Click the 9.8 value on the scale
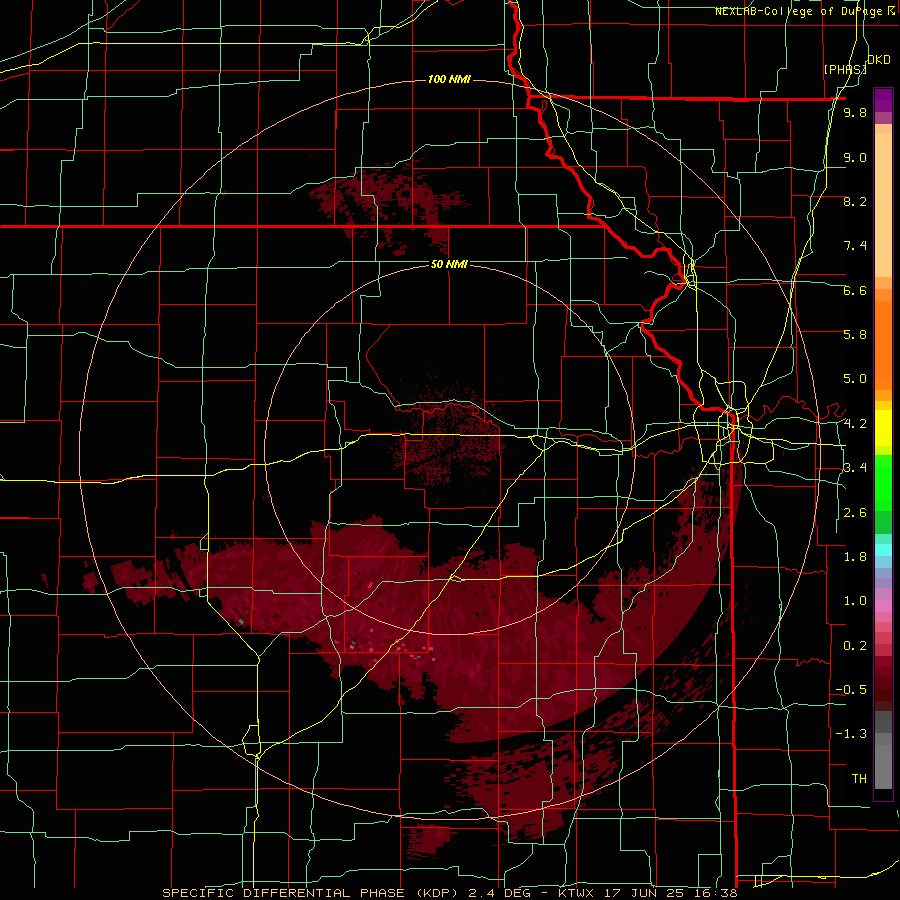 (855, 112)
